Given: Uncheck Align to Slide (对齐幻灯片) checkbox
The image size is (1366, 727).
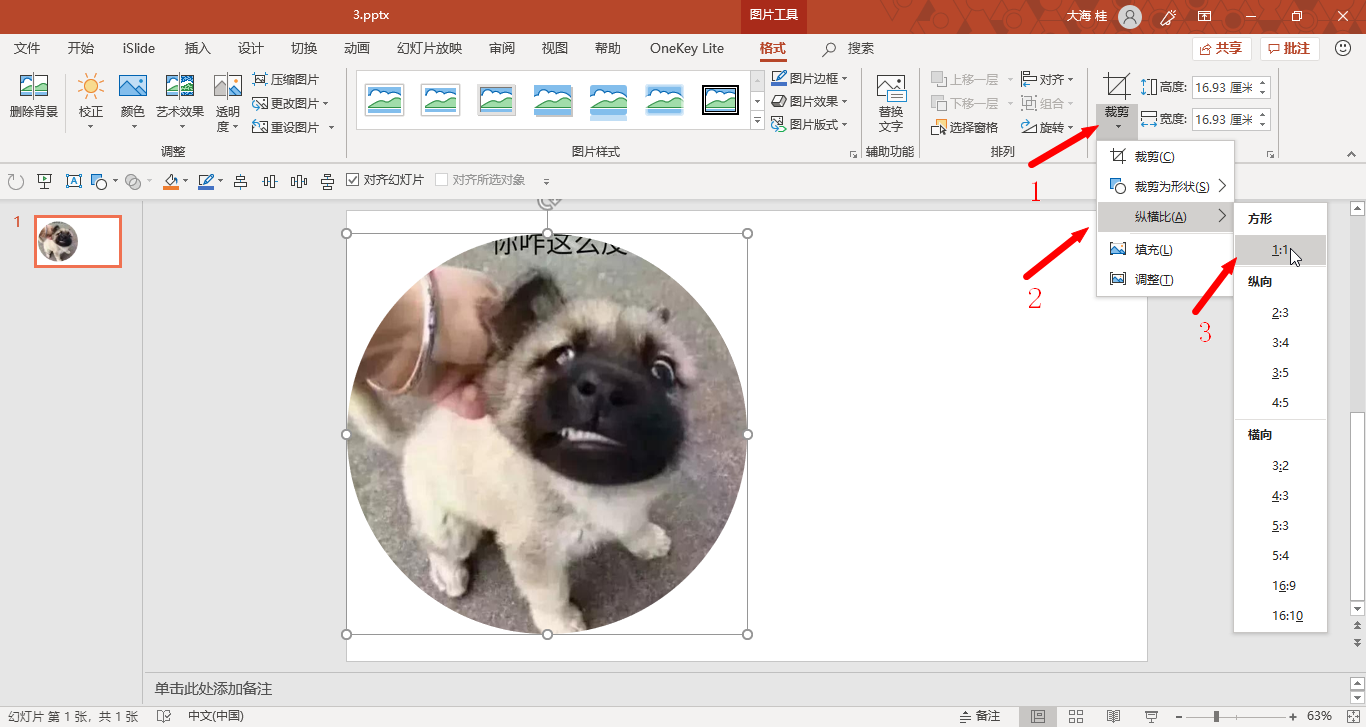Looking at the screenshot, I should [x=353, y=180].
